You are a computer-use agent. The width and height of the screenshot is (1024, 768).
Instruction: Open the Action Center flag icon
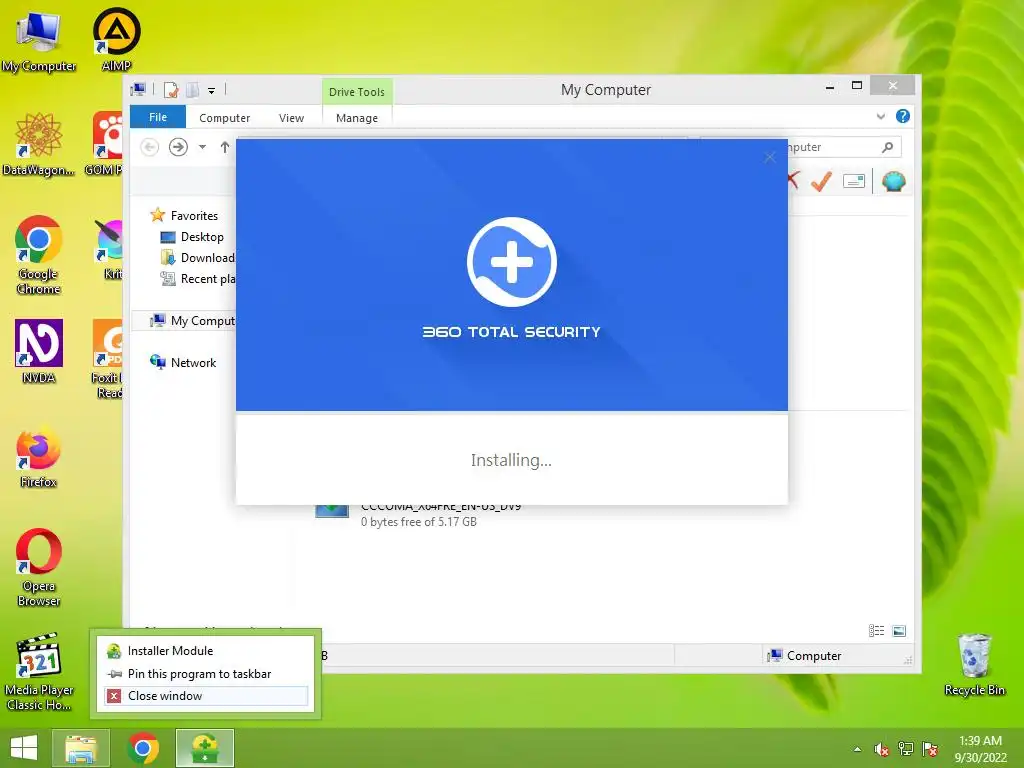point(930,749)
